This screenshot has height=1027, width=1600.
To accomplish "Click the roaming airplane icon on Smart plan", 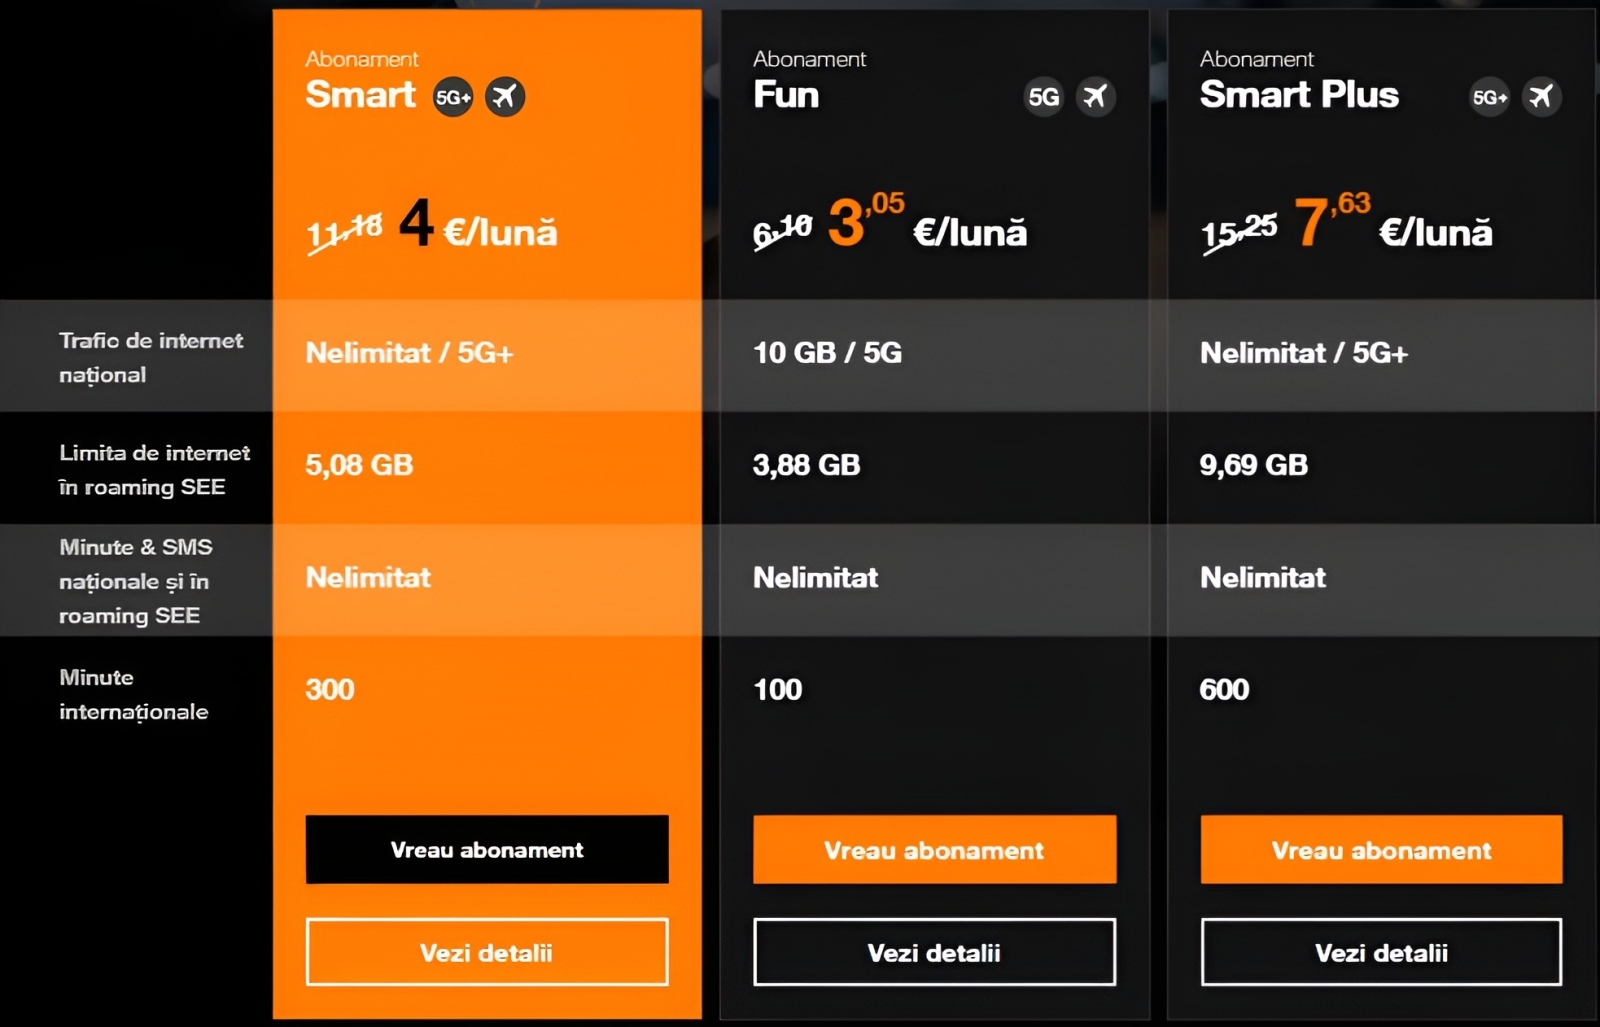I will coord(505,97).
